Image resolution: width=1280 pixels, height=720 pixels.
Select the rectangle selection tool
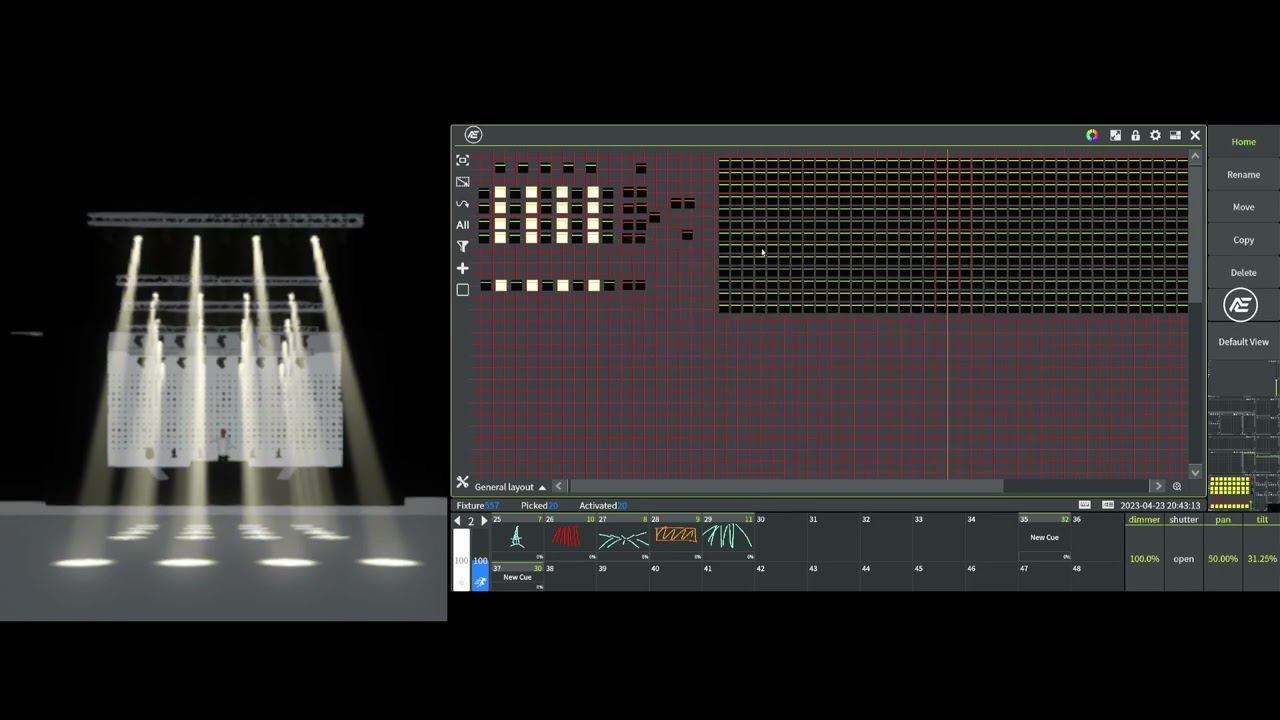462,182
